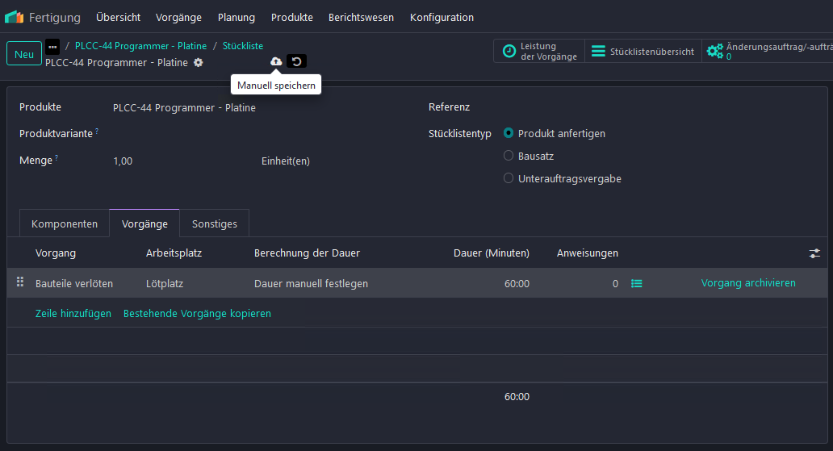
Task: Open the breadcrumb ellipsis menu icon
Action: (x=52, y=47)
